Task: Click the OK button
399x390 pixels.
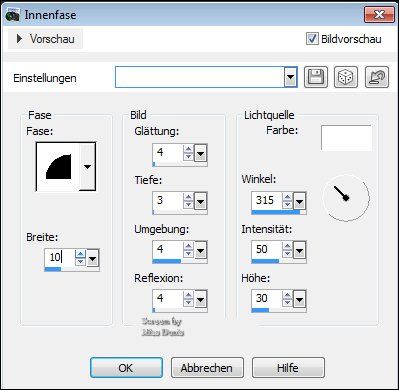Action: click(x=126, y=368)
